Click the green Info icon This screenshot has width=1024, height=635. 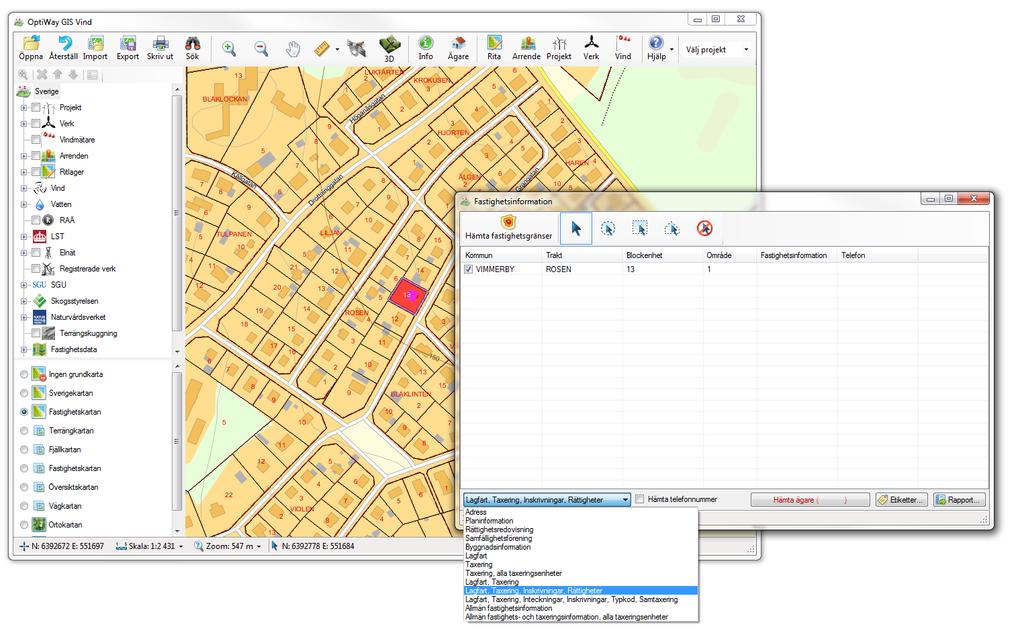[x=426, y=43]
